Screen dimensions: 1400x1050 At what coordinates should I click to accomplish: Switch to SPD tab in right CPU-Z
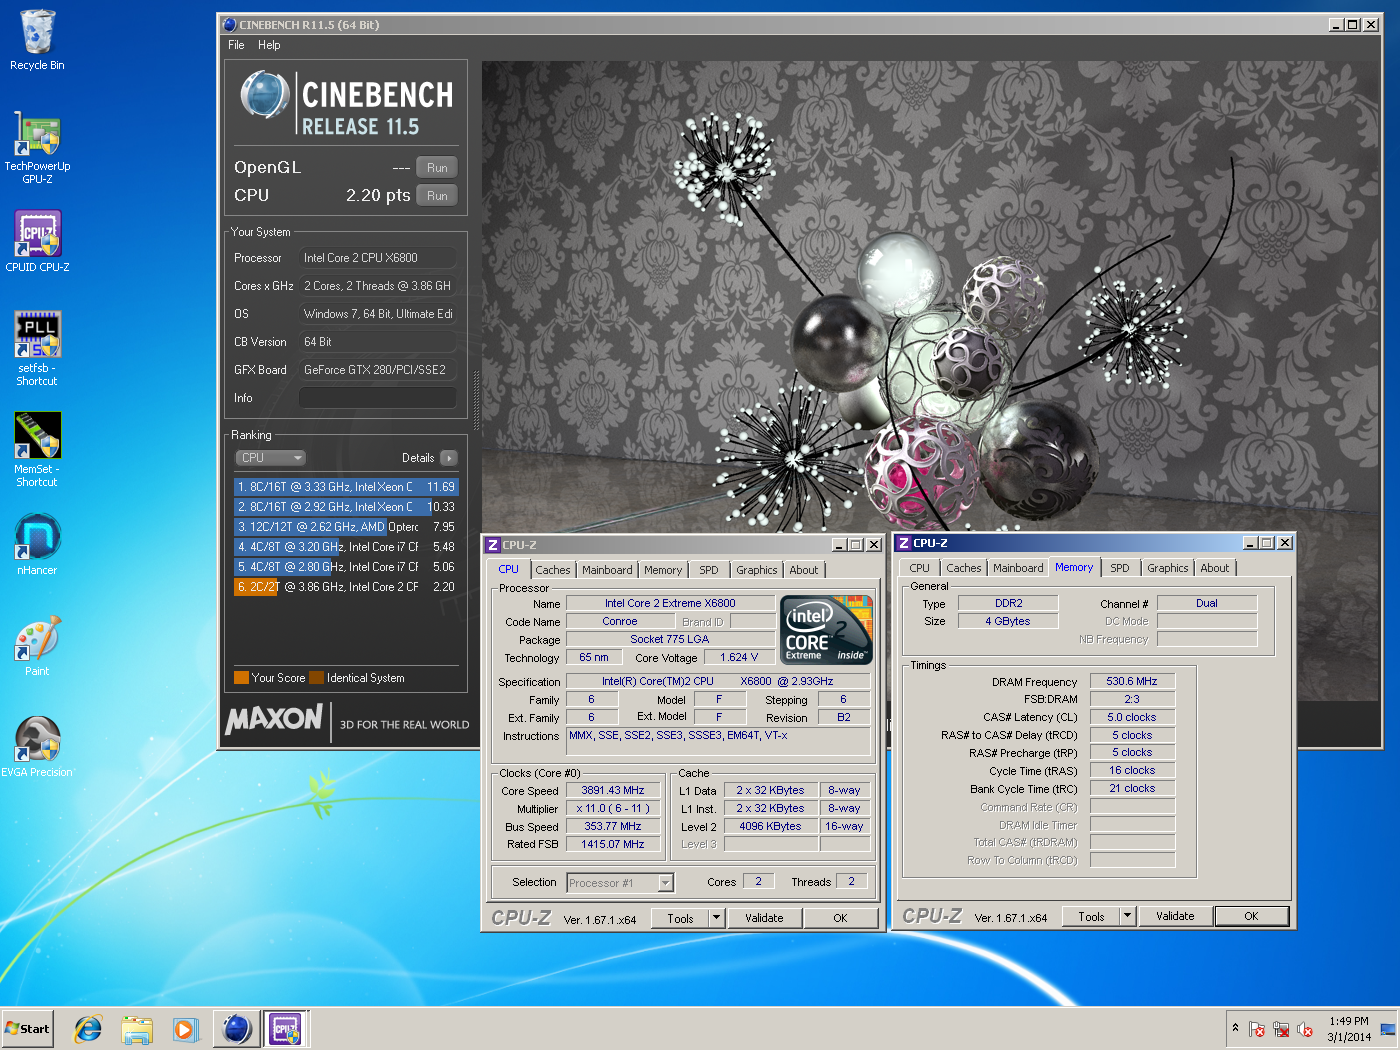tap(1120, 568)
